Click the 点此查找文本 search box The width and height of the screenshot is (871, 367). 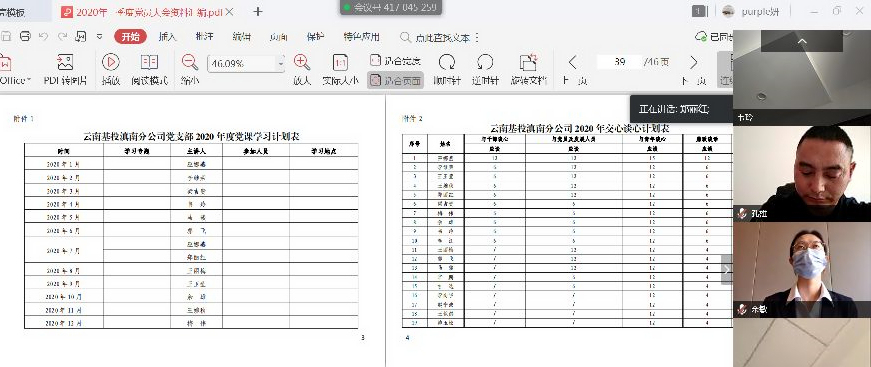tap(435, 38)
